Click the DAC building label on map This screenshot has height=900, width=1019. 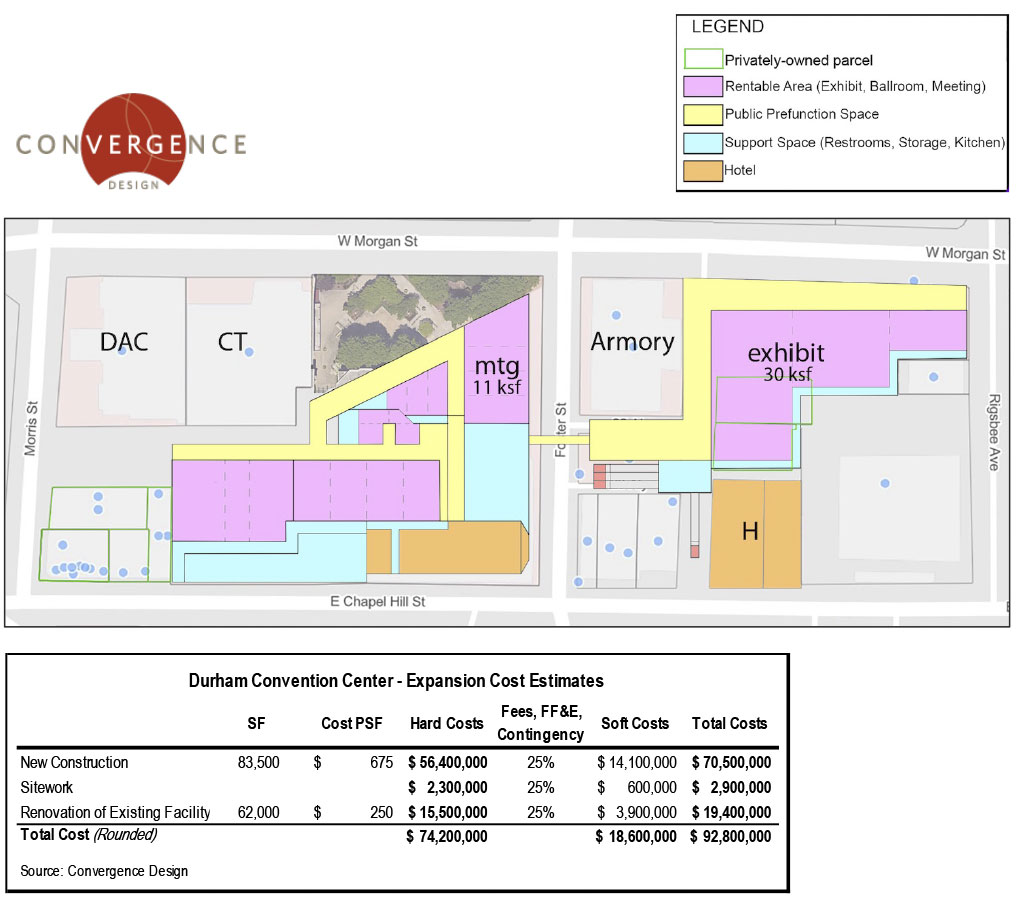tap(123, 342)
